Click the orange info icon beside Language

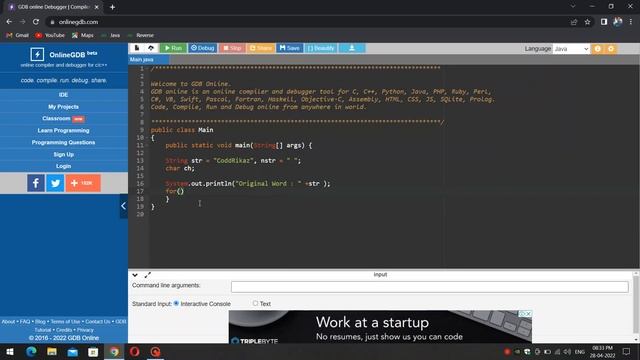click(598, 49)
